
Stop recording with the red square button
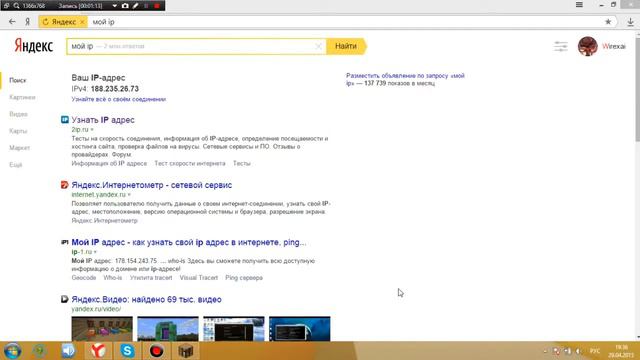(157, 6)
